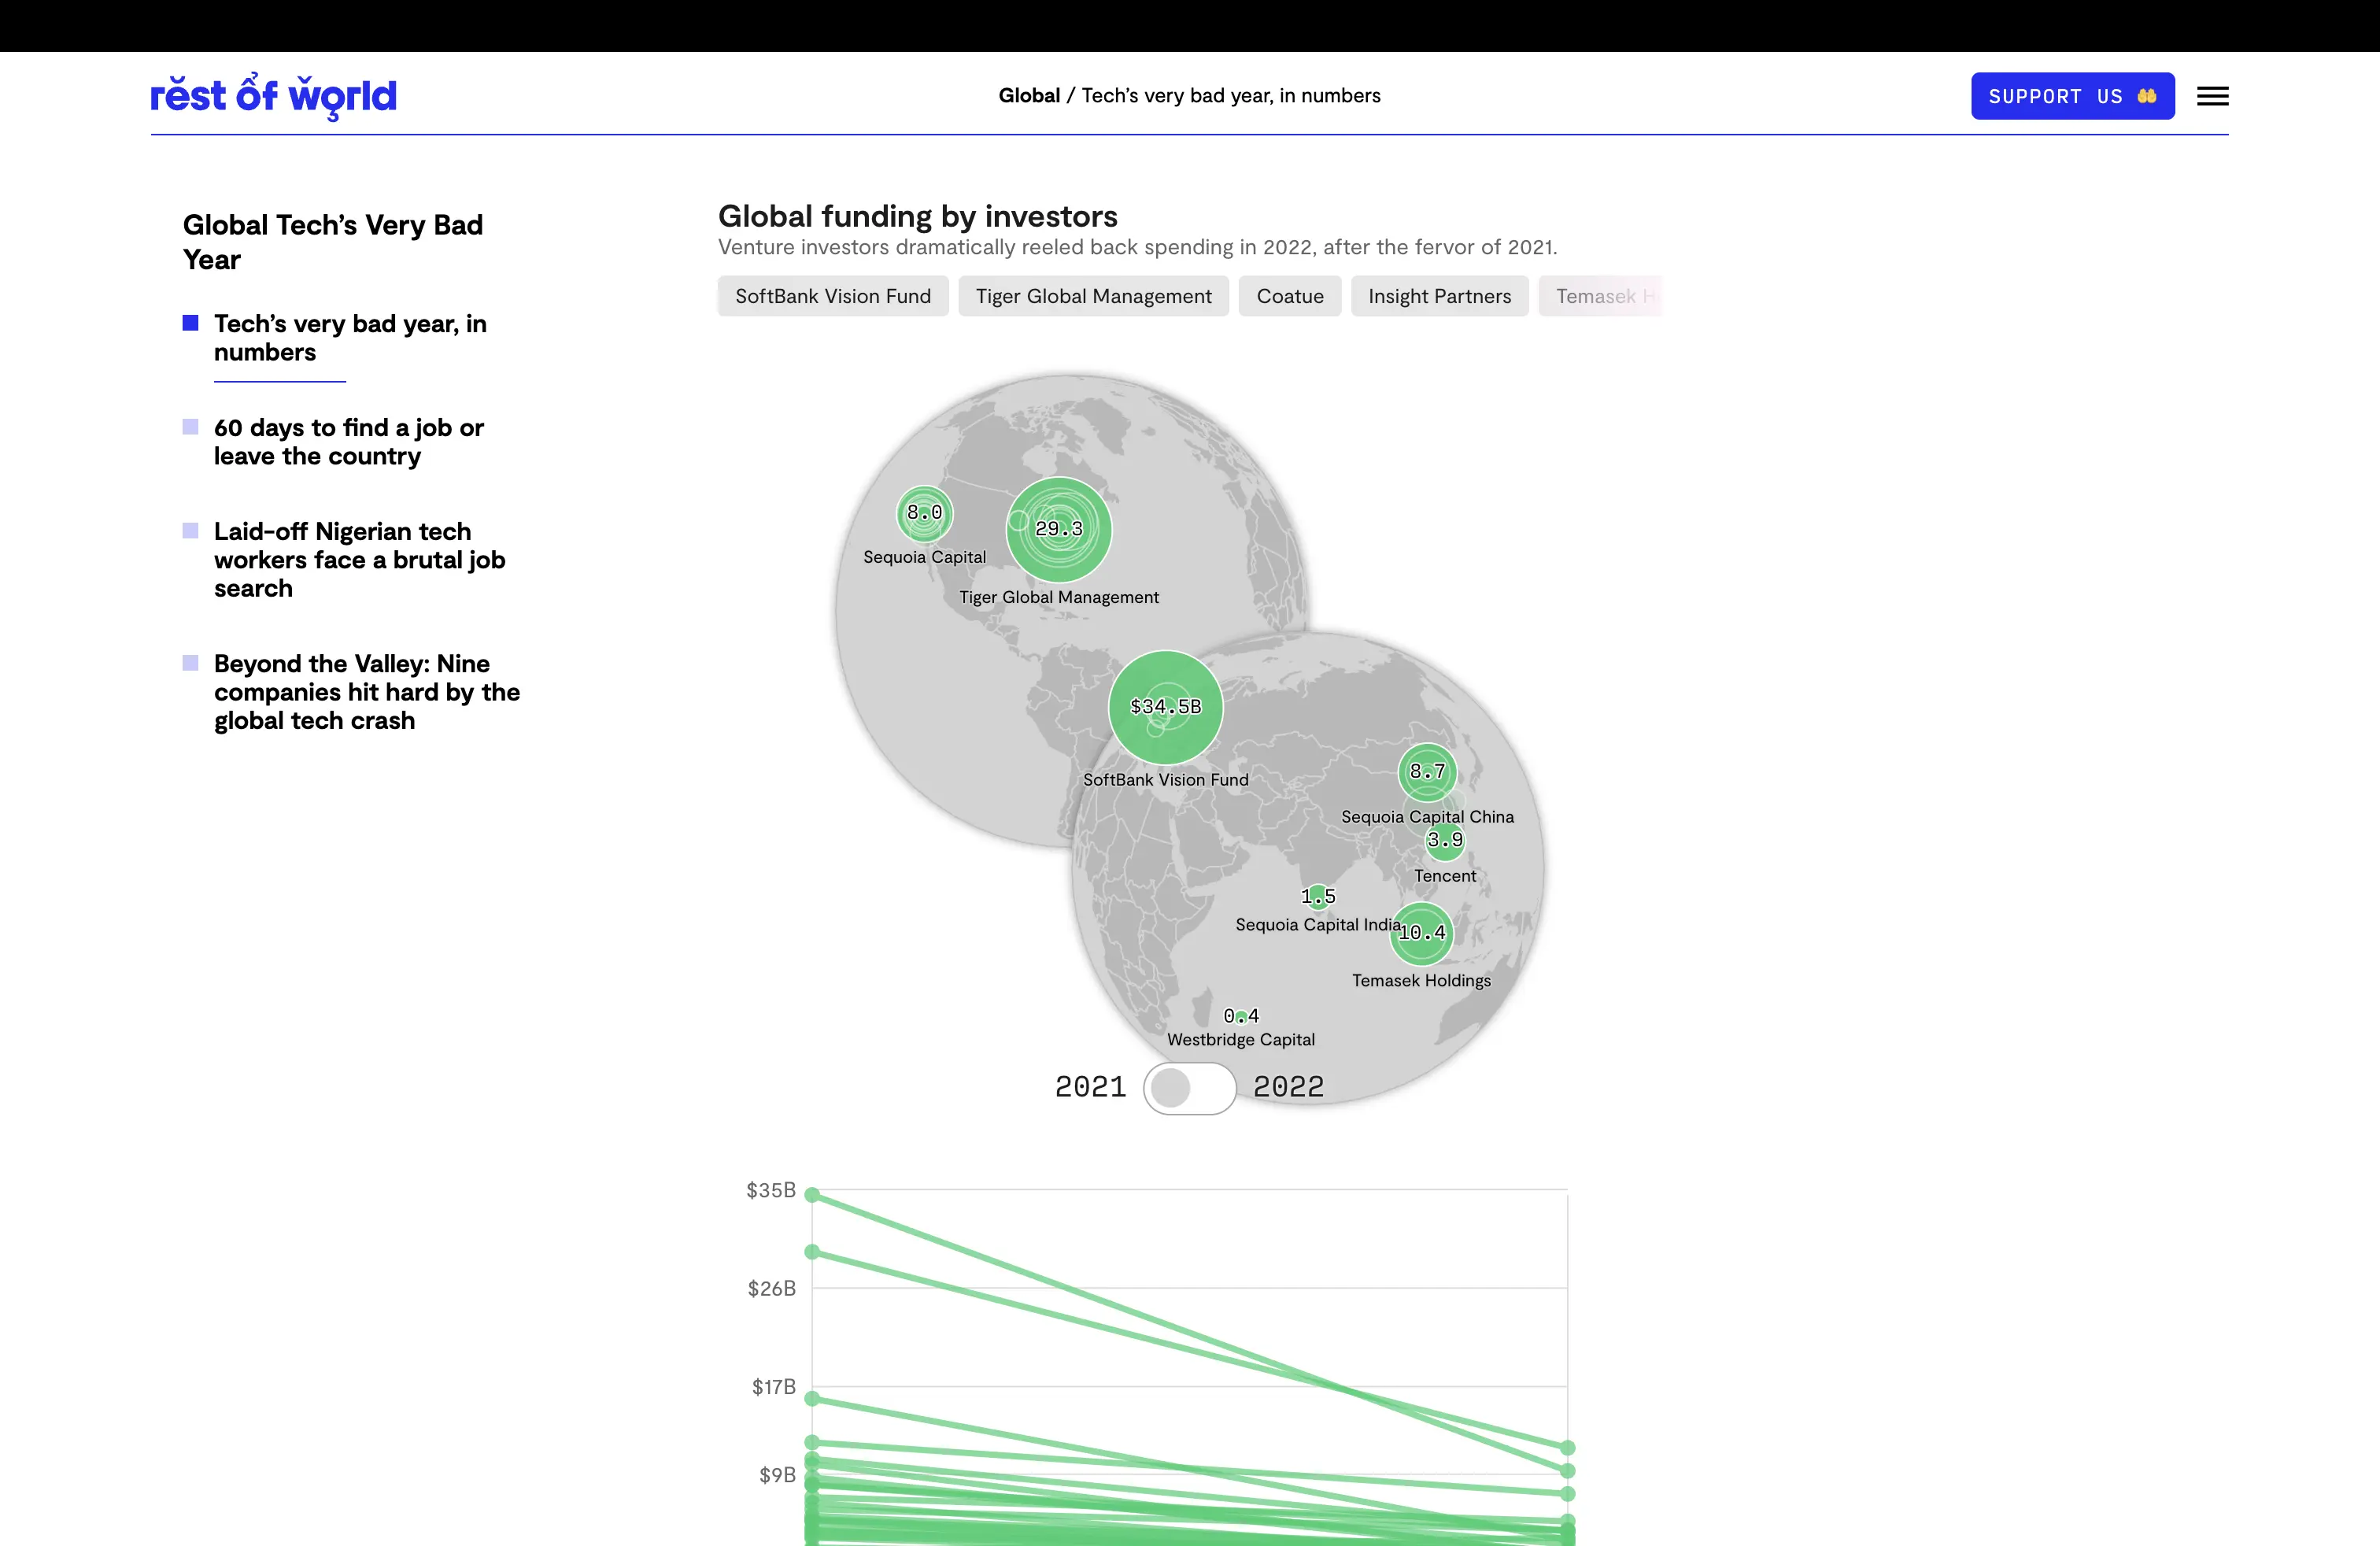This screenshot has width=2380, height=1546.
Task: Click the $35B data point on line chart
Action: (x=812, y=1195)
